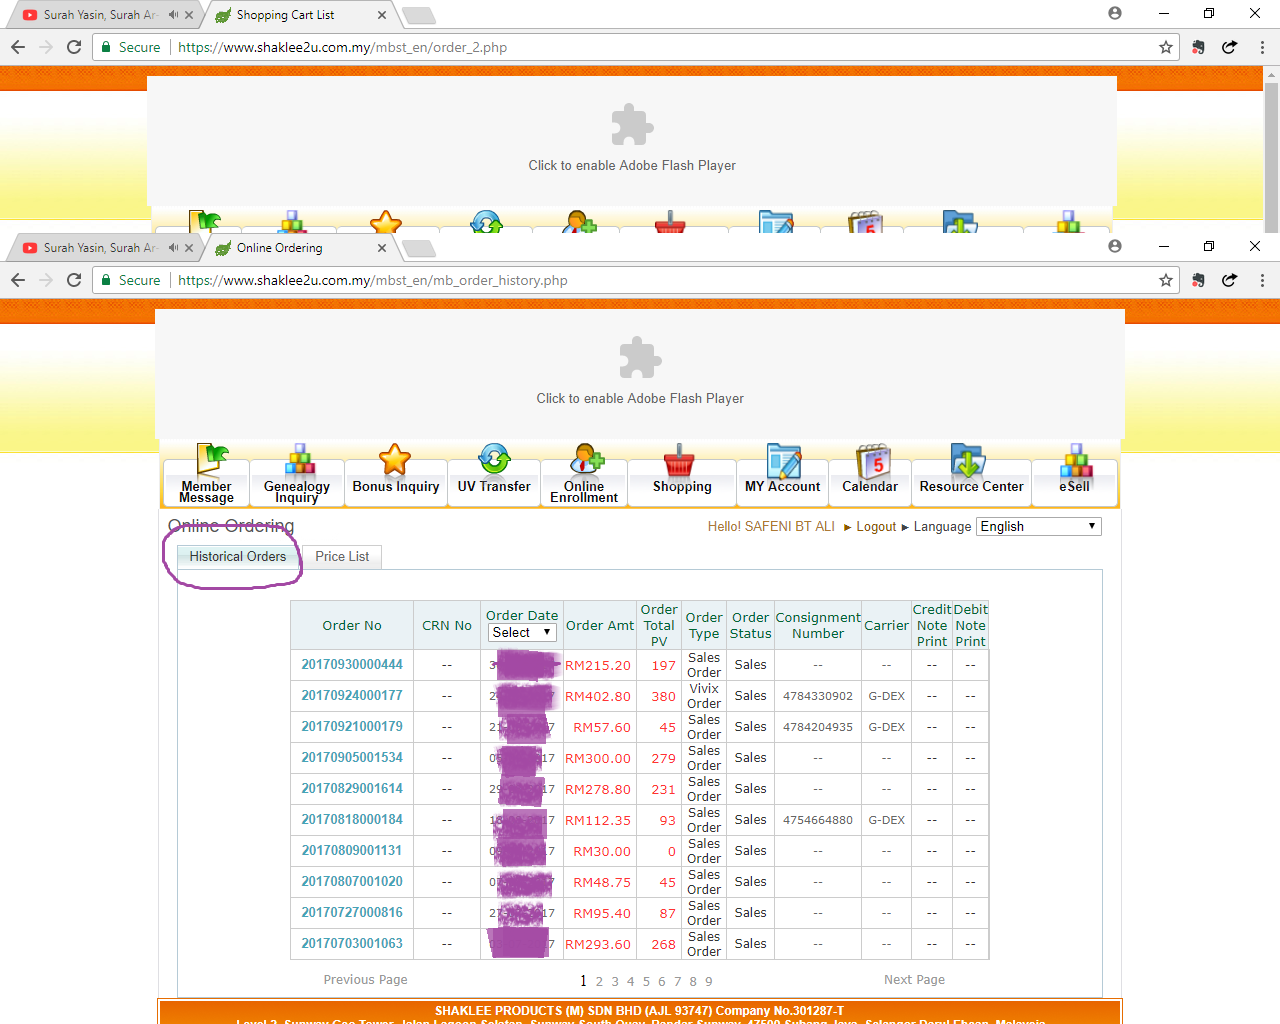Viewport: 1280px width, 1024px height.
Task: Go to page 5 of orders
Action: (x=646, y=982)
